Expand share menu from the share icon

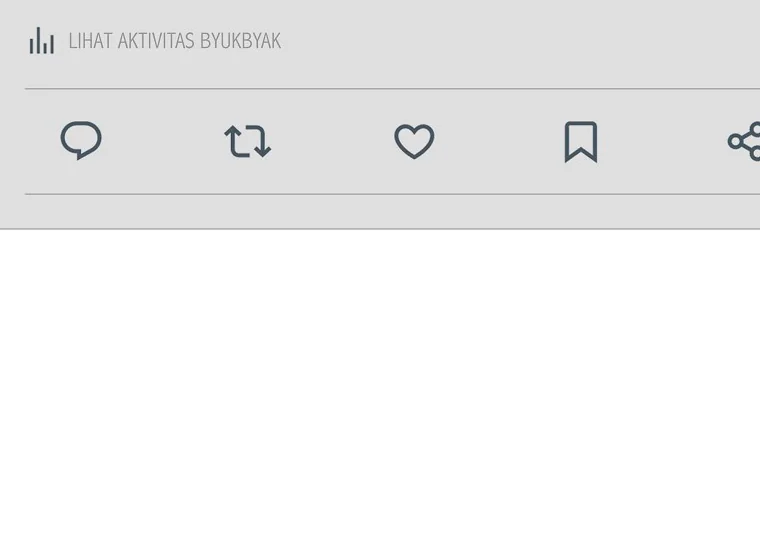(744, 141)
